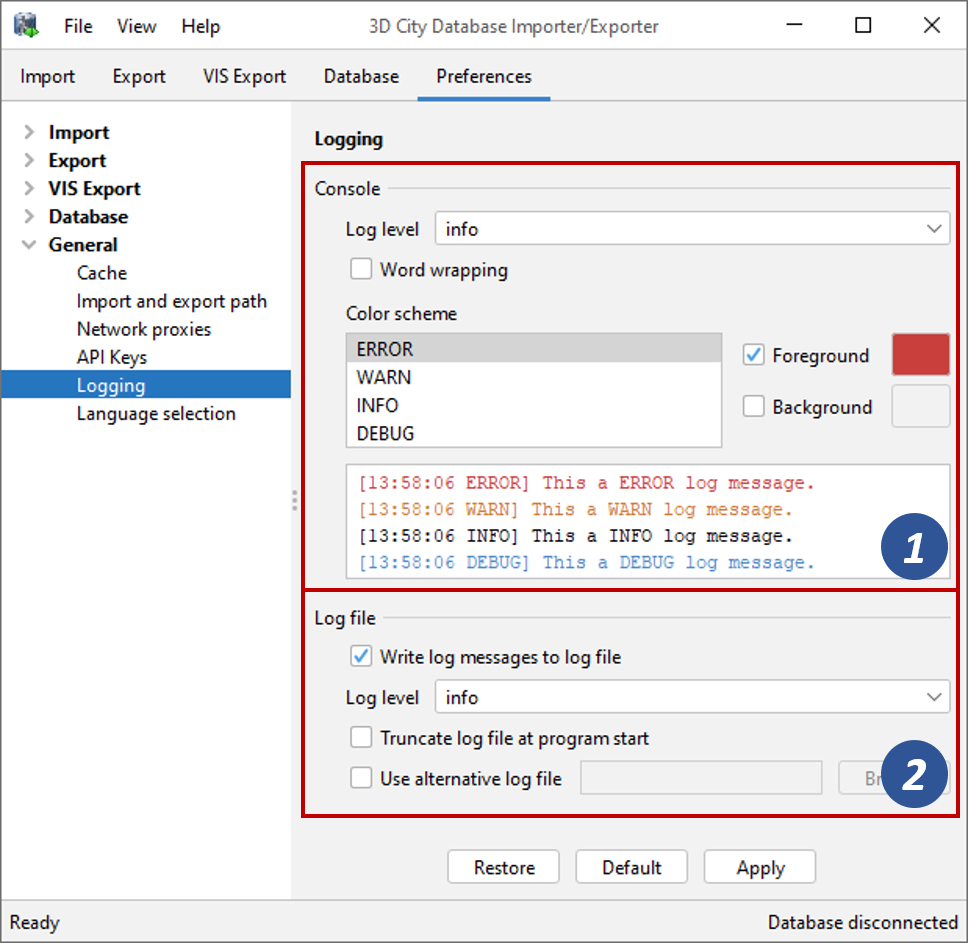The image size is (968, 943).
Task: Click the Import tree node label
Action: (x=79, y=132)
